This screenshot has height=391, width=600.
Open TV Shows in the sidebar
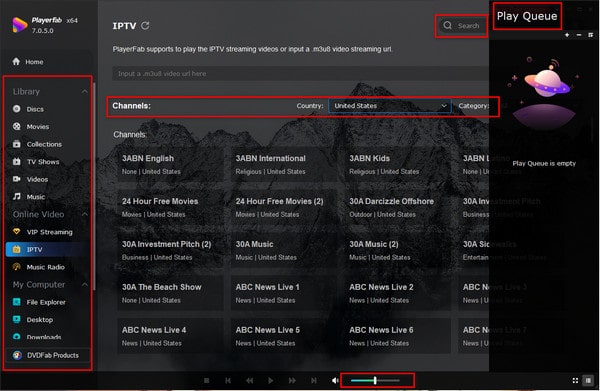click(x=36, y=162)
